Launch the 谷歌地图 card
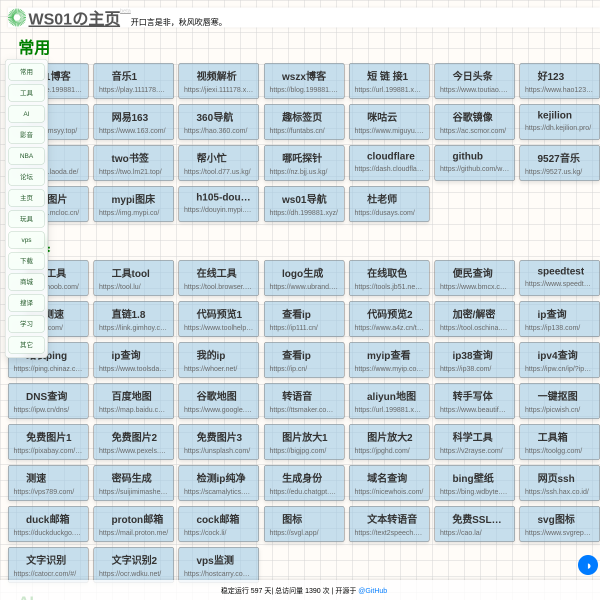Image resolution: width=600 pixels, height=600 pixels. [x=218, y=401]
